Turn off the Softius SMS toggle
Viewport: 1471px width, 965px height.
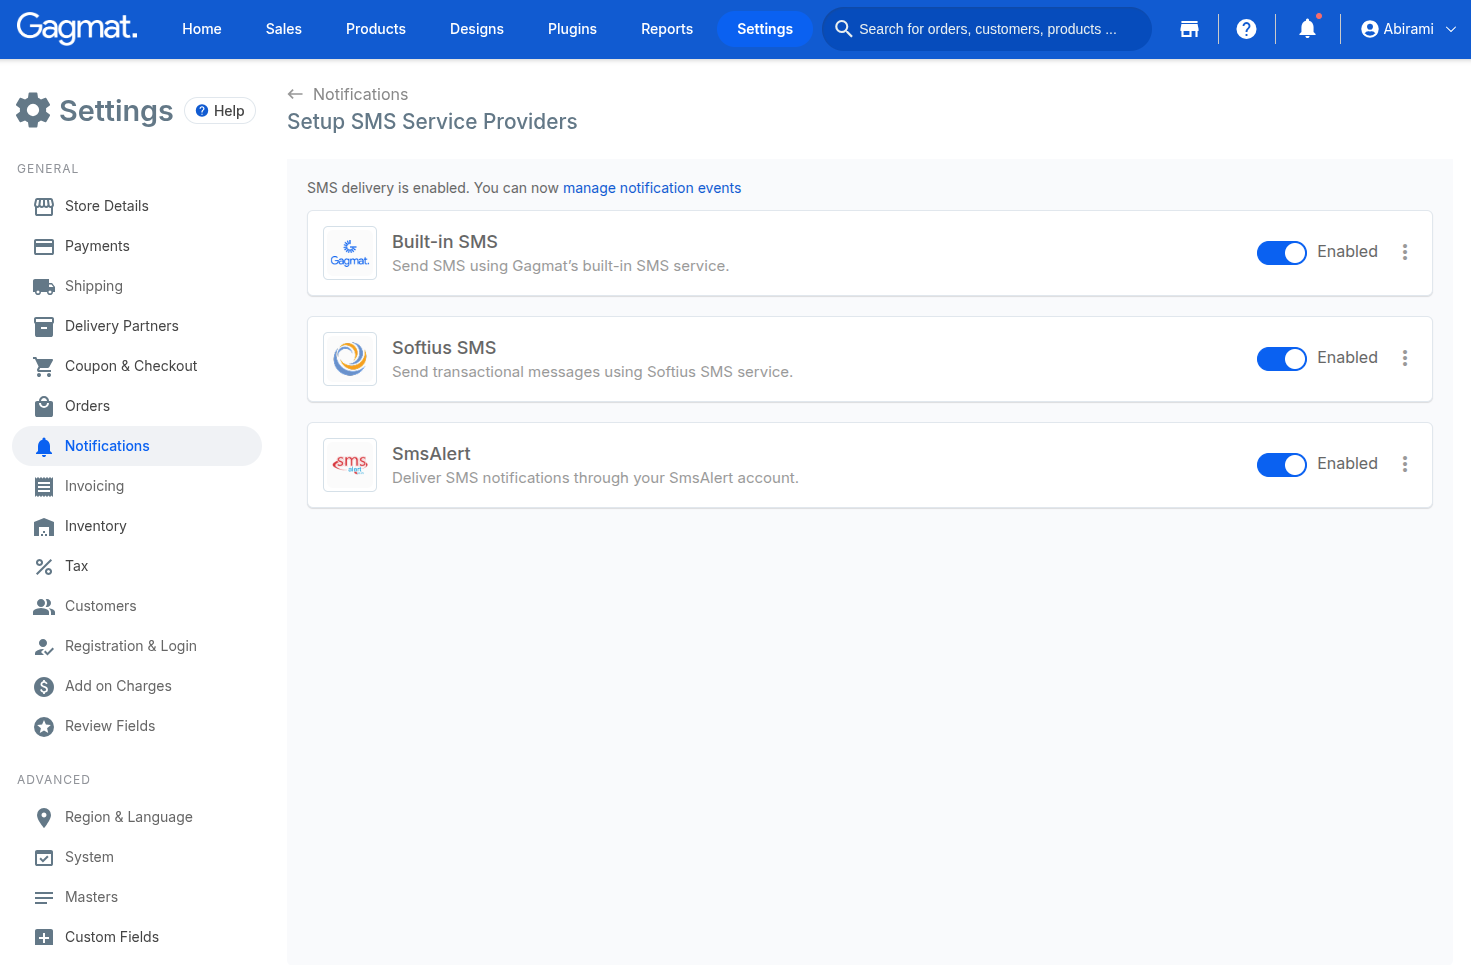click(1282, 359)
